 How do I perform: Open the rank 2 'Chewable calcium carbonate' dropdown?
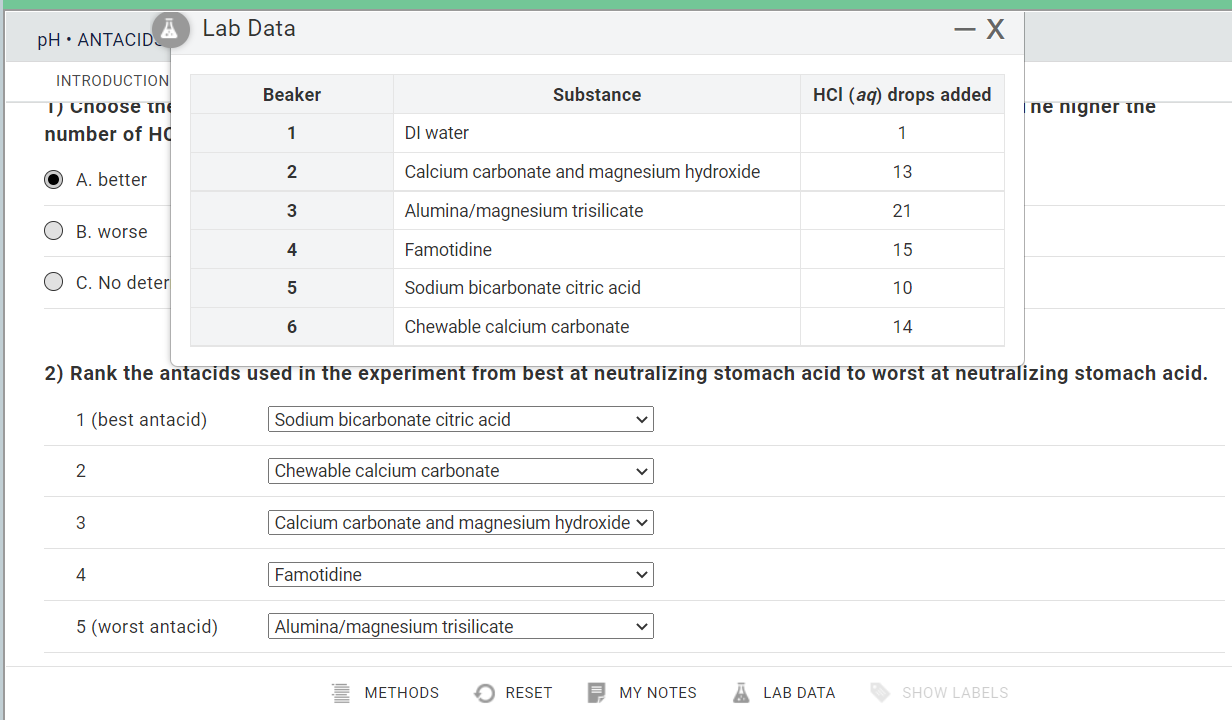460,471
